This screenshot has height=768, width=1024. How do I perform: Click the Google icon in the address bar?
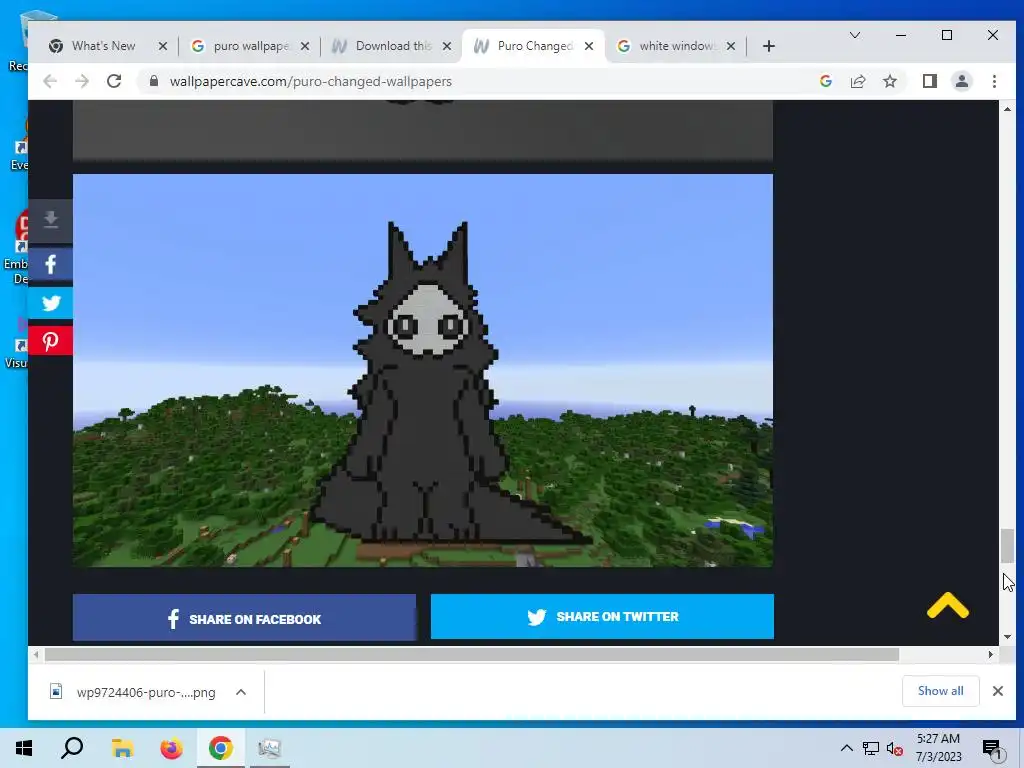point(825,81)
